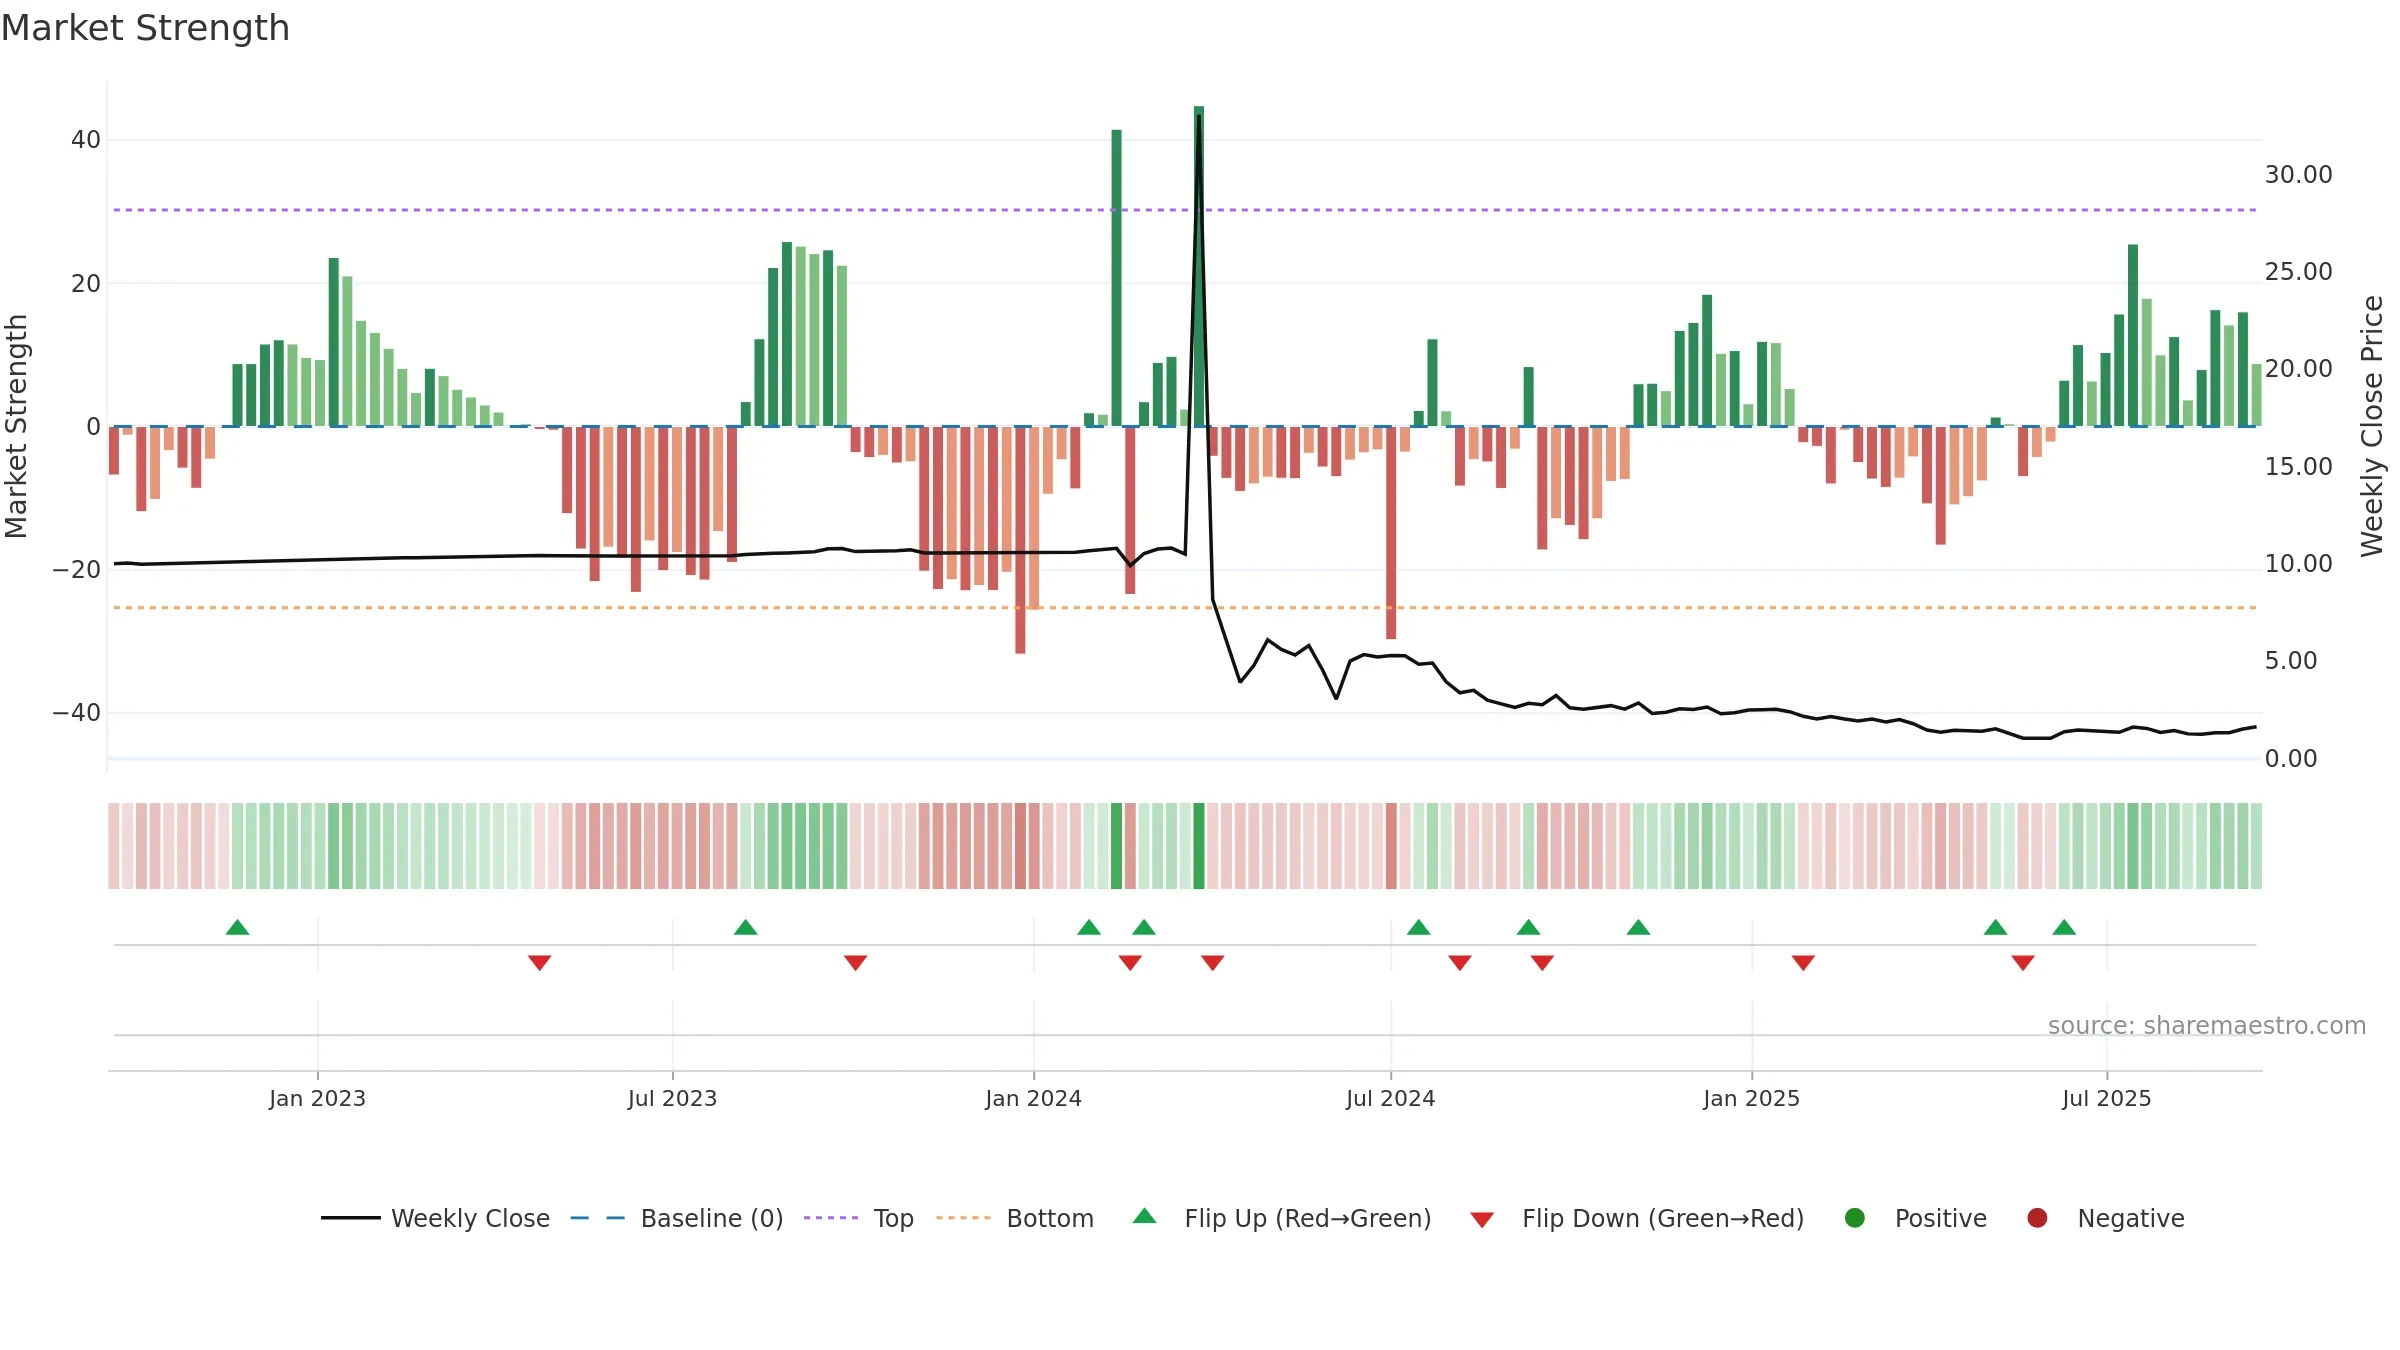Image resolution: width=2400 pixels, height=1350 pixels.
Task: Click the first green flip-up triangle after Jan 2024
Action: pos(1089,927)
